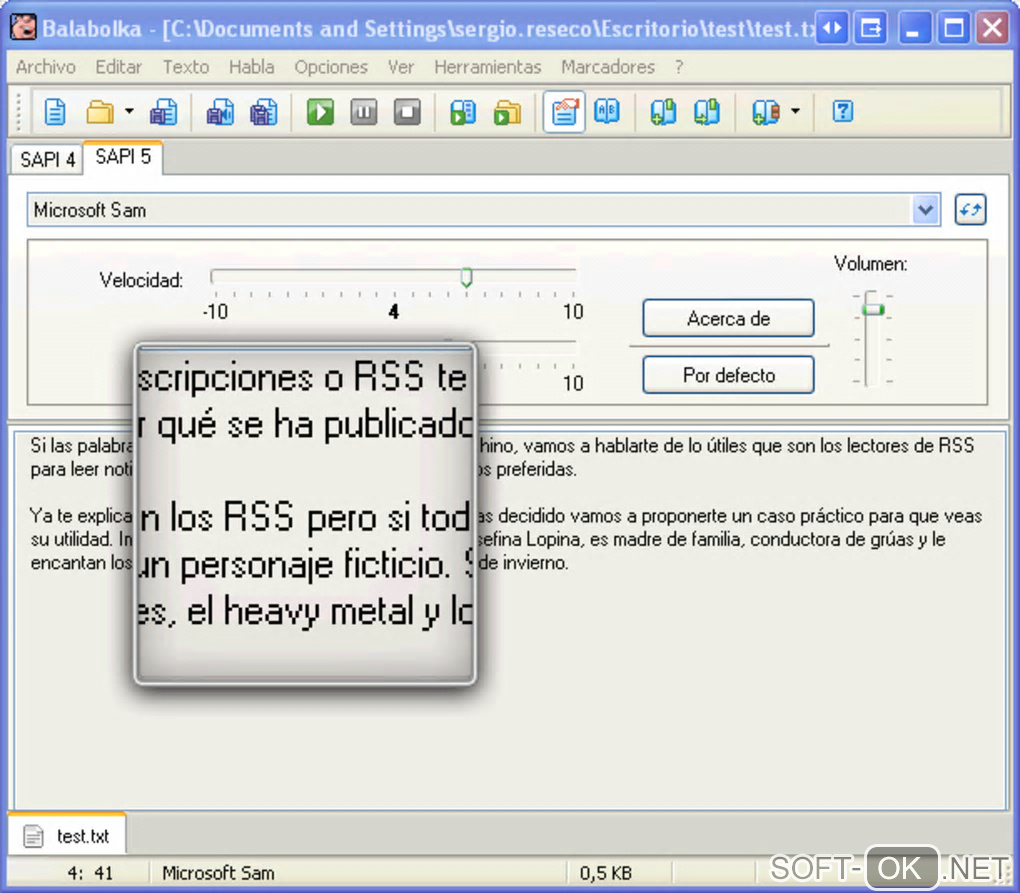Click the New document icon
This screenshot has width=1020, height=893.
coord(55,112)
